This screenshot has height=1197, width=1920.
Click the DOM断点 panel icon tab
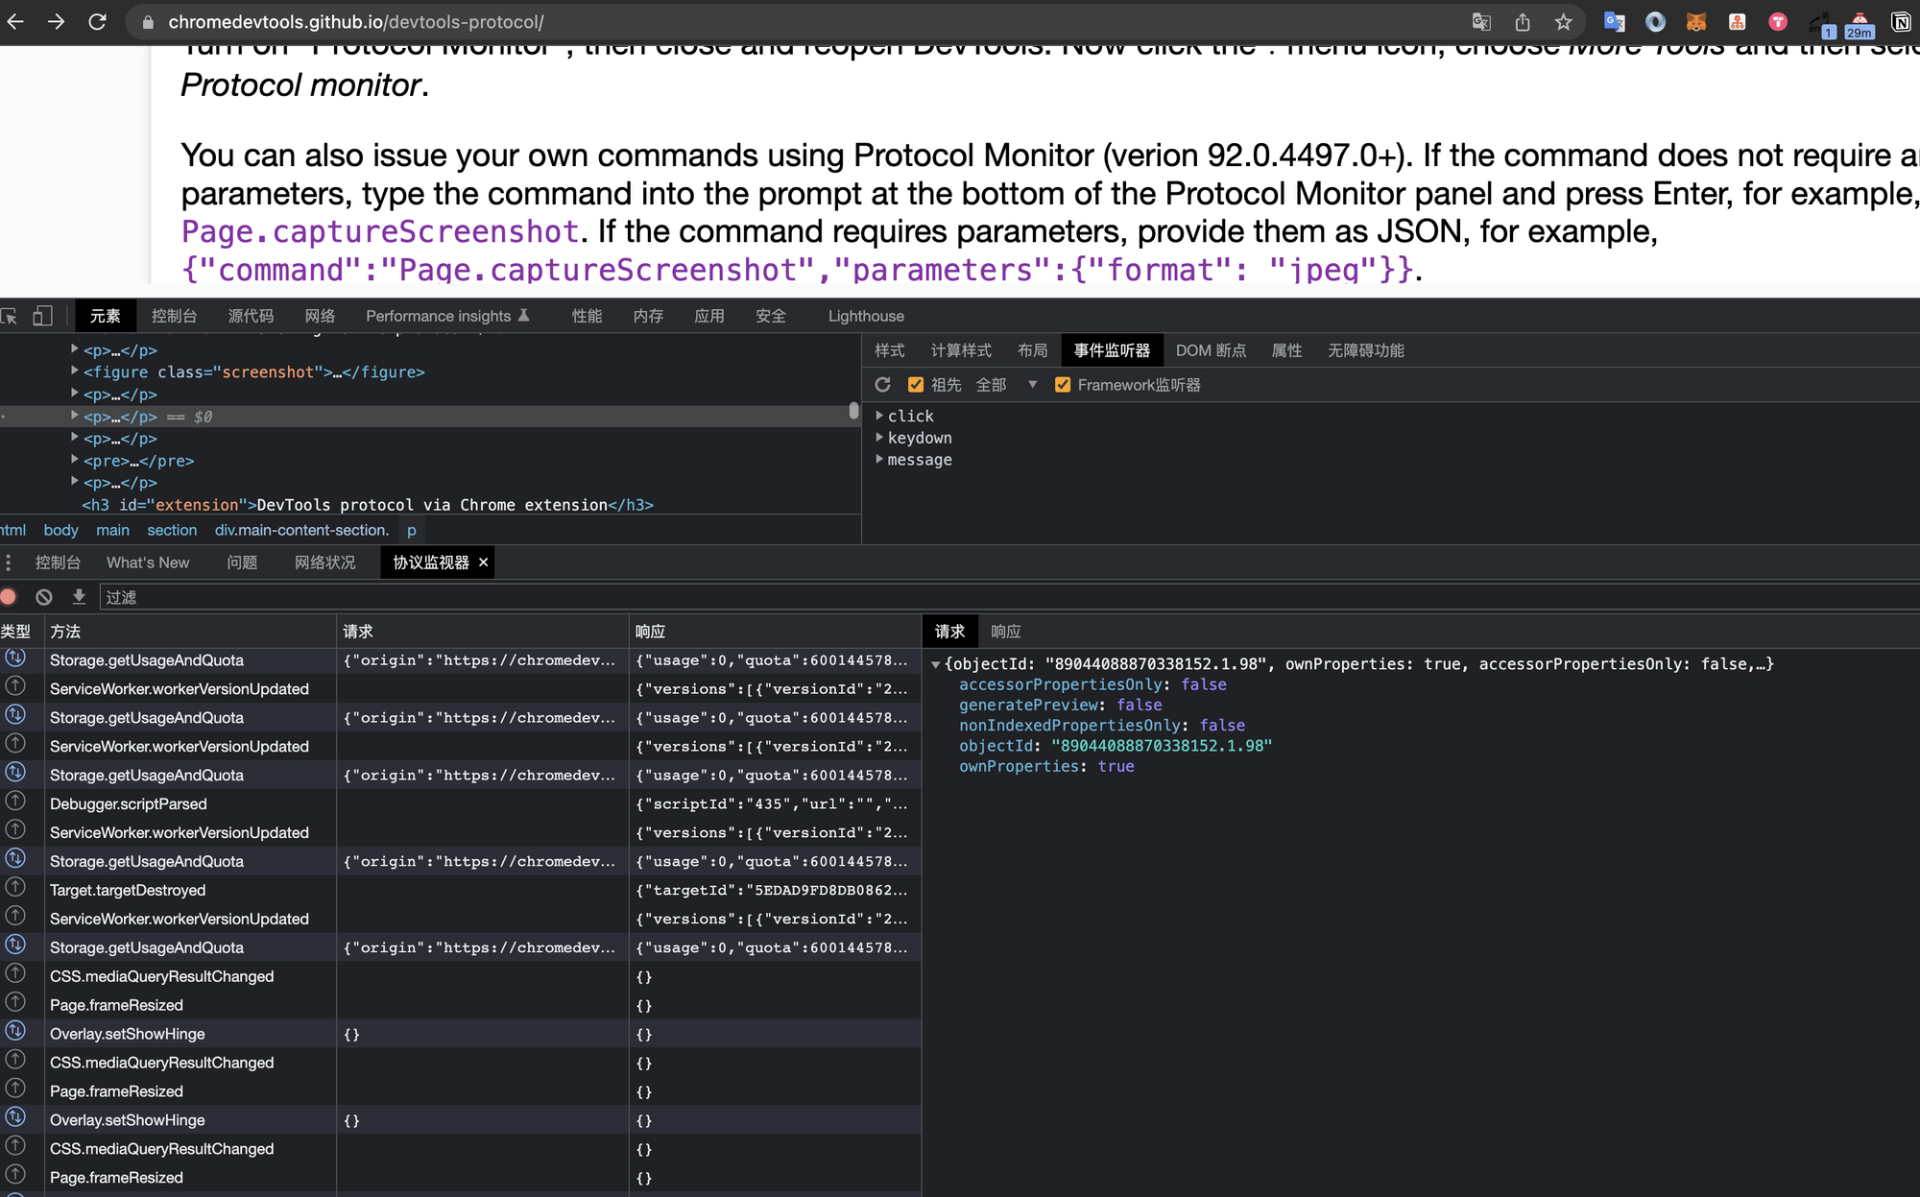1210,350
